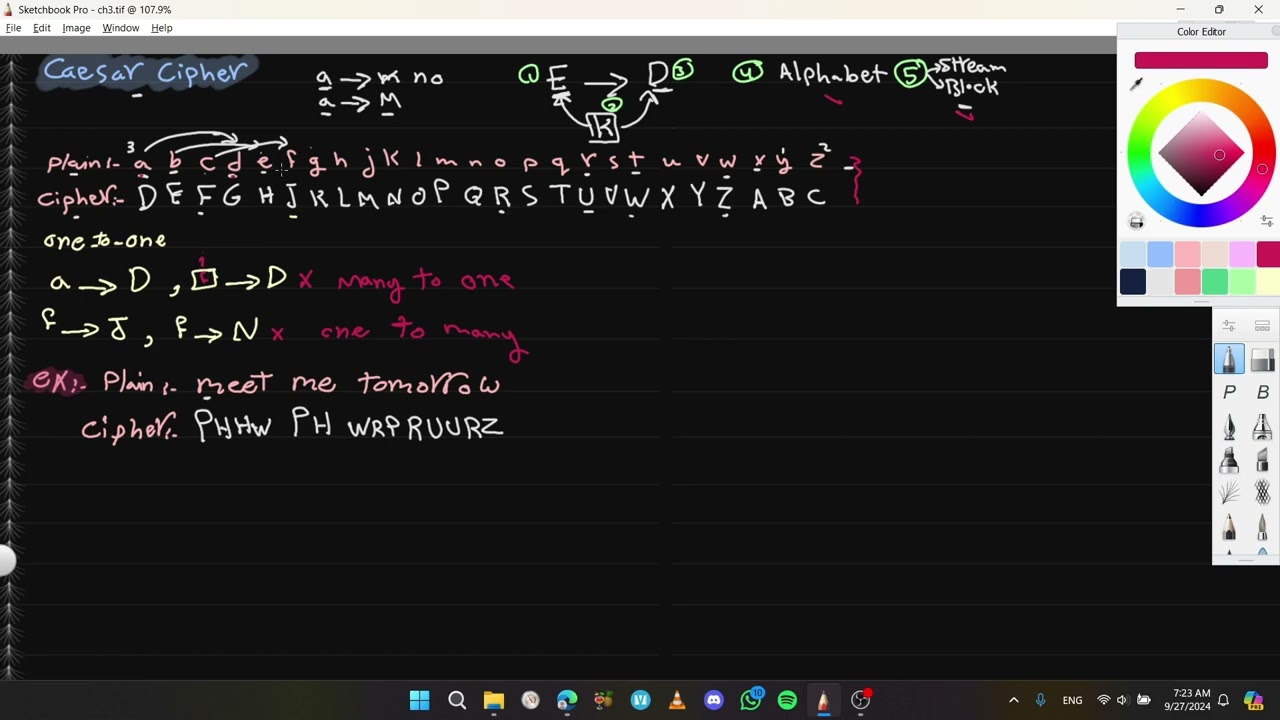
Task: Open the File menu
Action: coord(13,28)
